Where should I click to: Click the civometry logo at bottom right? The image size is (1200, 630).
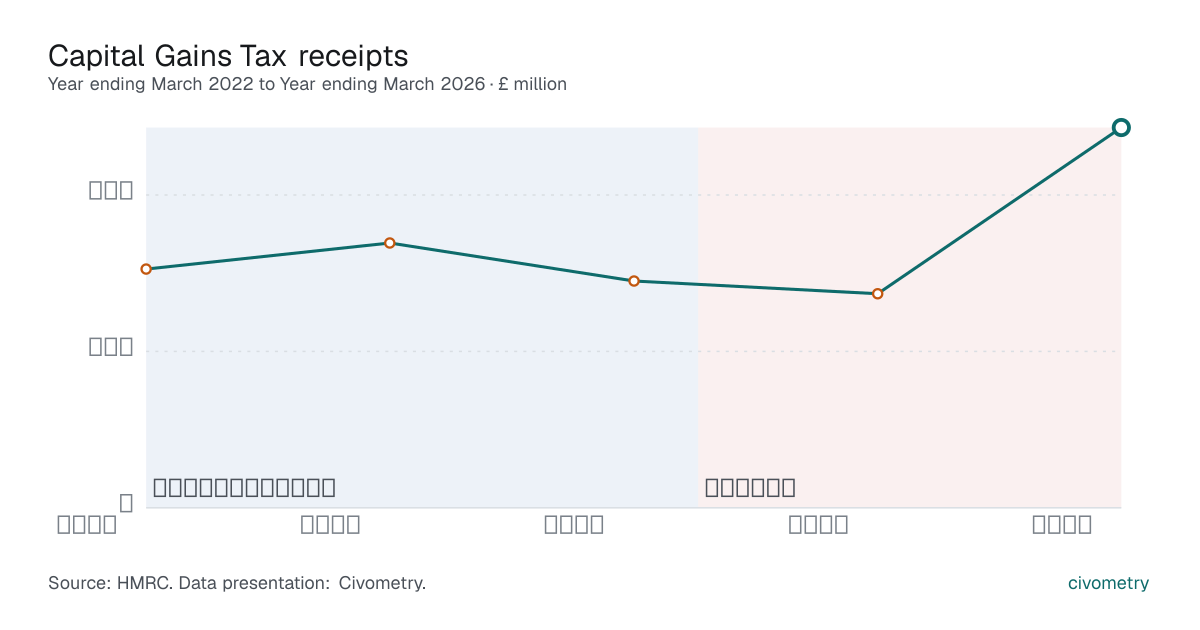[x=1108, y=583]
